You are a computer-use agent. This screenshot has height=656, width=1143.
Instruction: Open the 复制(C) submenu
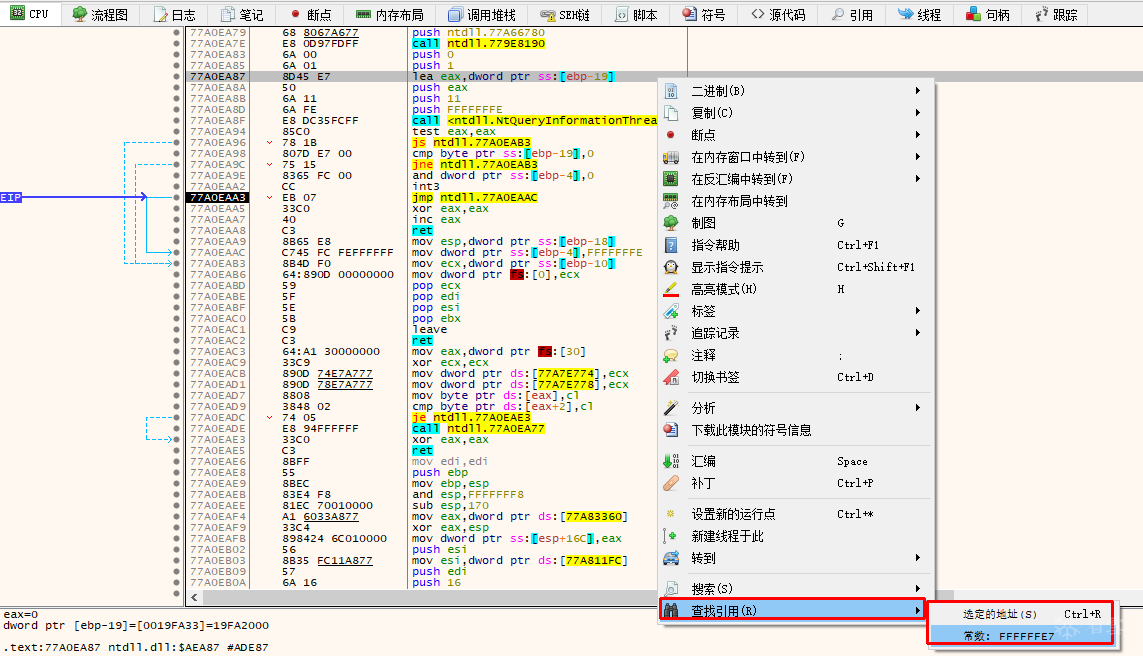click(796, 113)
